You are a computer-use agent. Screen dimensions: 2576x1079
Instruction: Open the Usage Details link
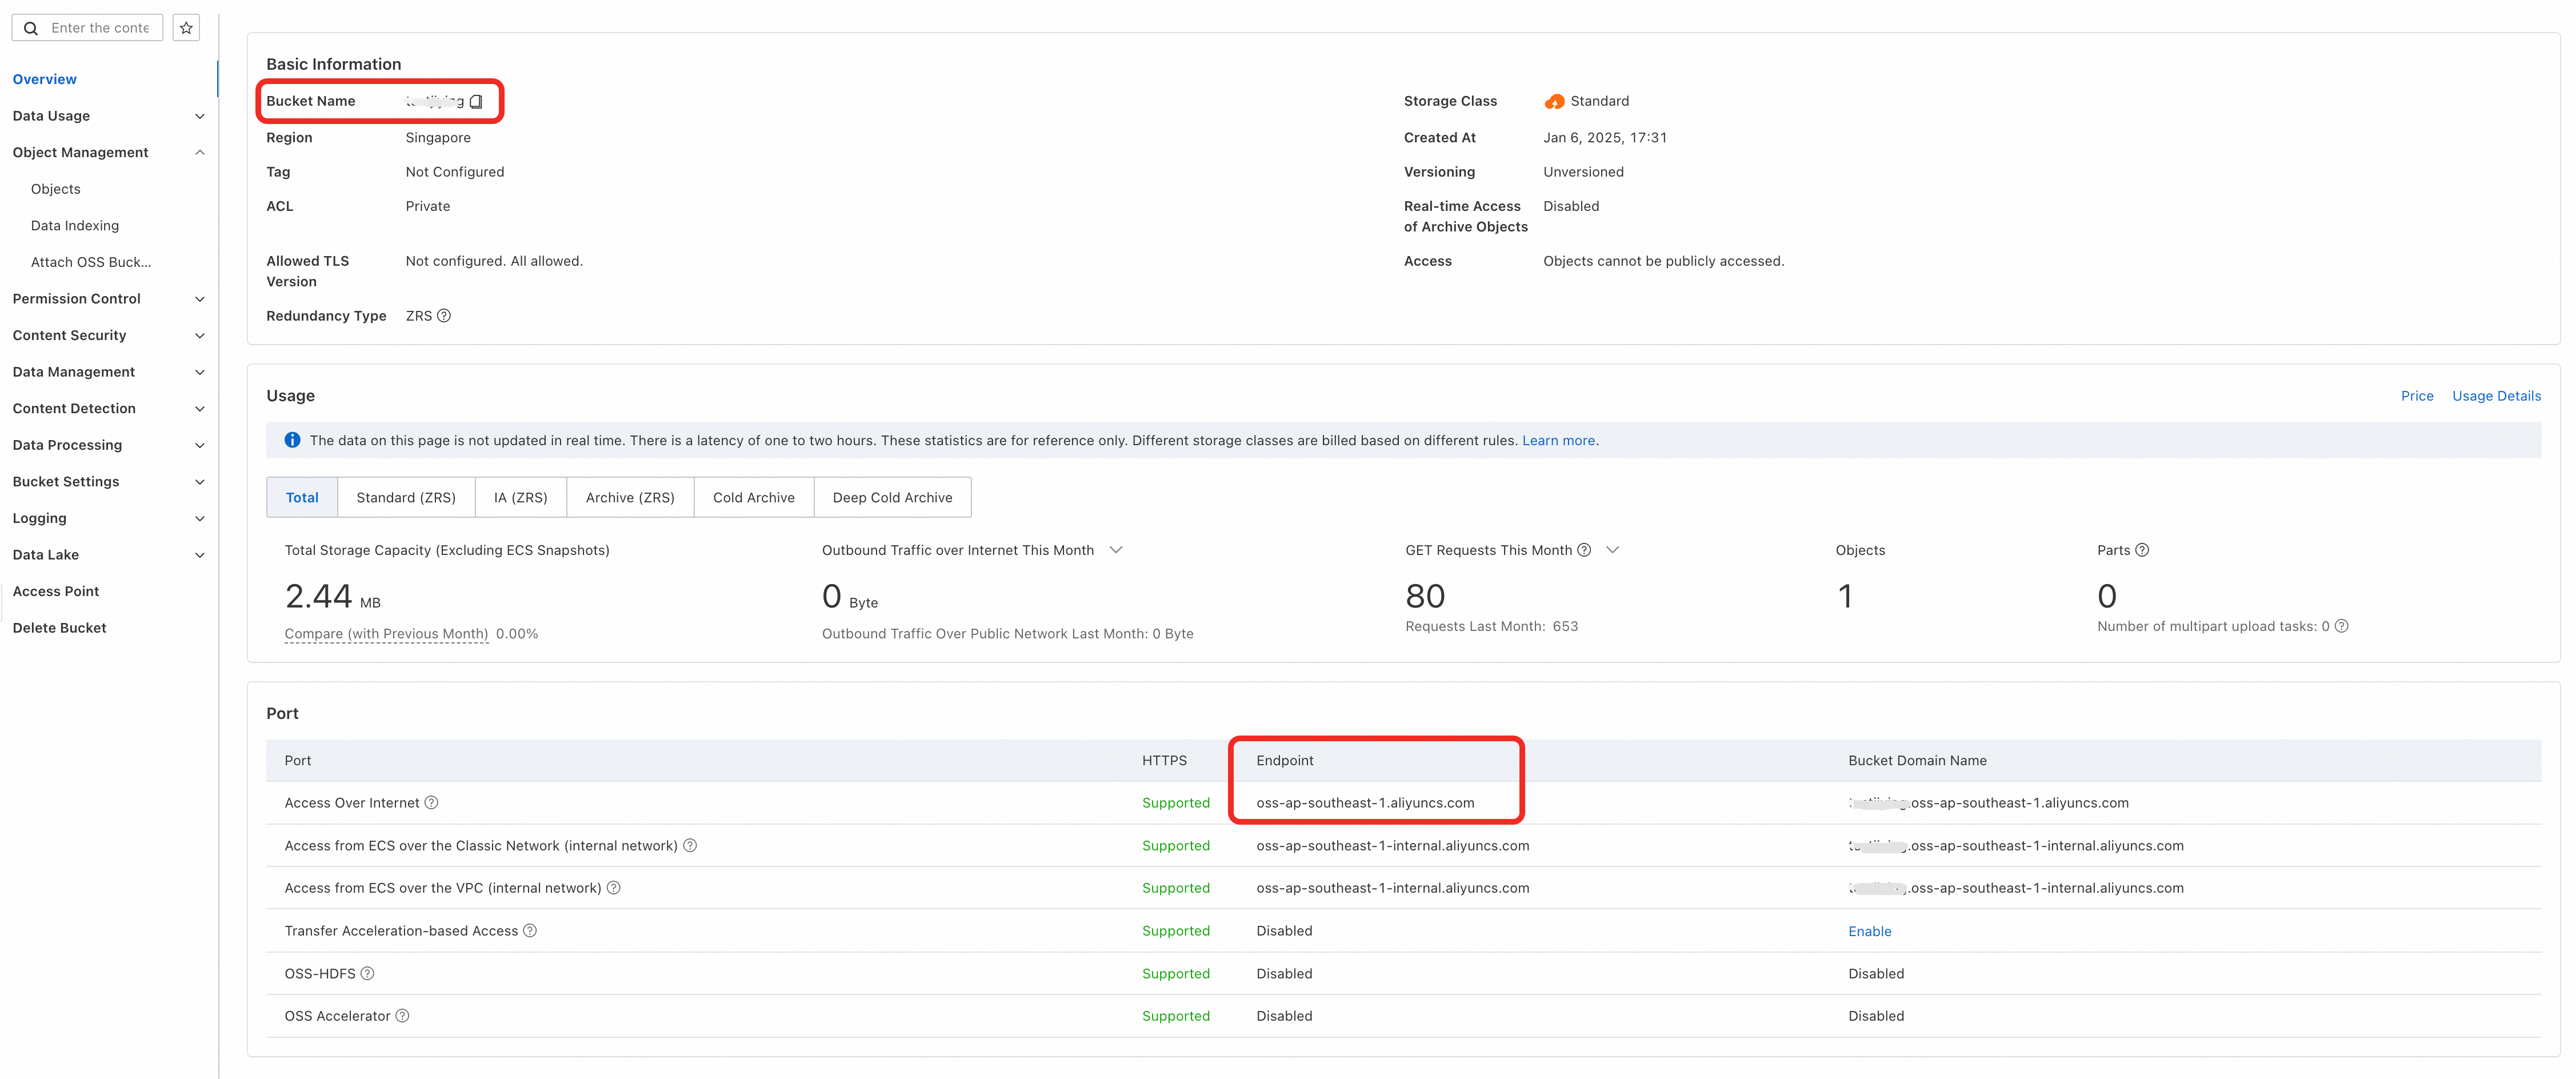(2496, 396)
